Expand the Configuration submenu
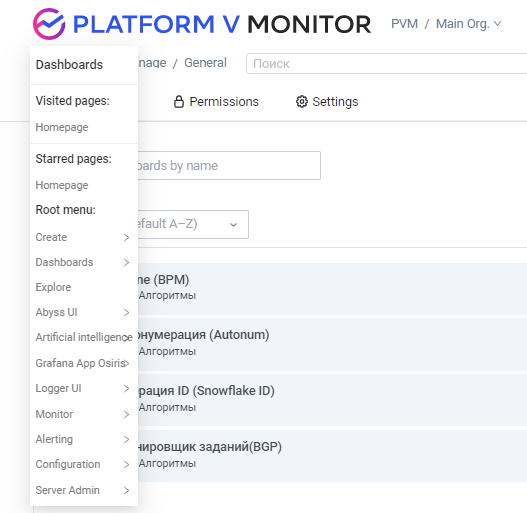527x513 pixels. [x=84, y=464]
